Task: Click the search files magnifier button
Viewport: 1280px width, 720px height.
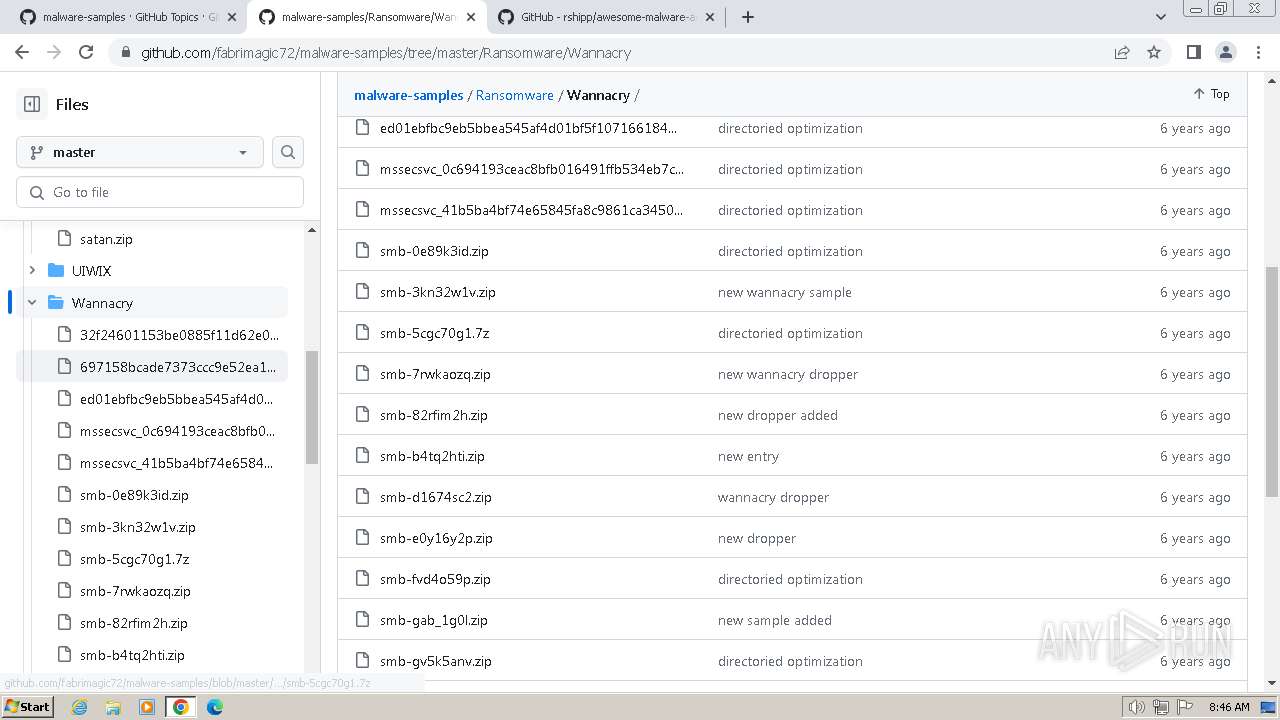Action: pos(288,152)
